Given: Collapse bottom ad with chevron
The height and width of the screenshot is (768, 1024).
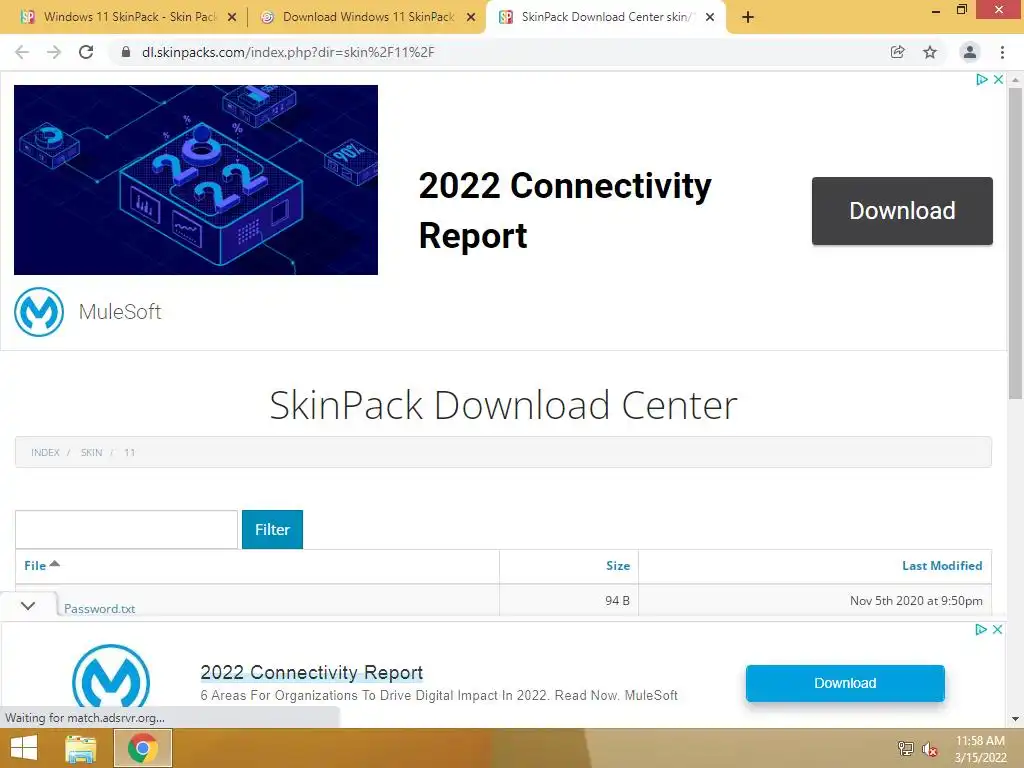Looking at the screenshot, I should (x=28, y=606).
